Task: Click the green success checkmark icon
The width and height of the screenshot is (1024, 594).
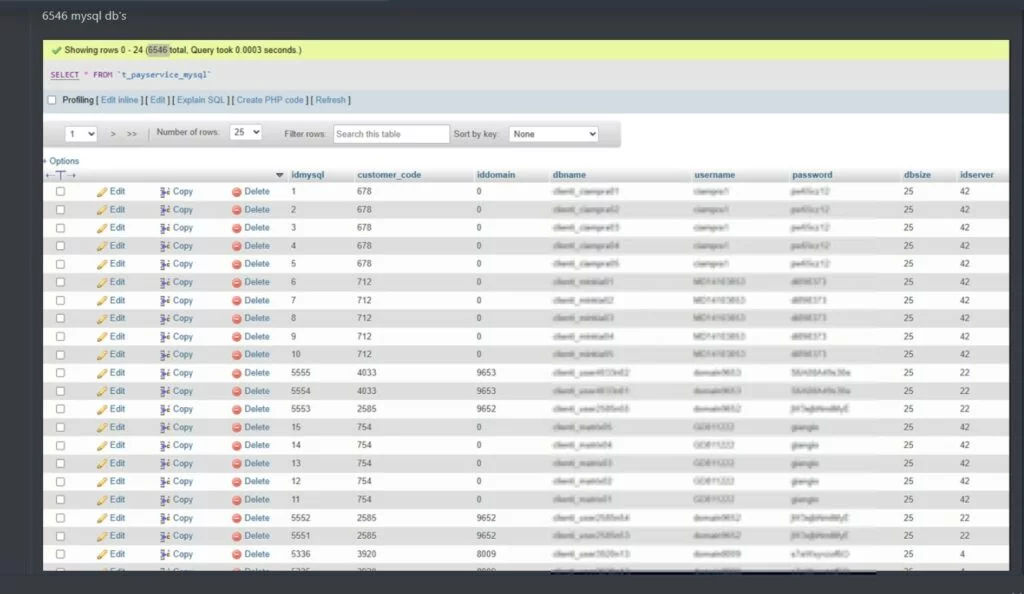Action: (57, 50)
